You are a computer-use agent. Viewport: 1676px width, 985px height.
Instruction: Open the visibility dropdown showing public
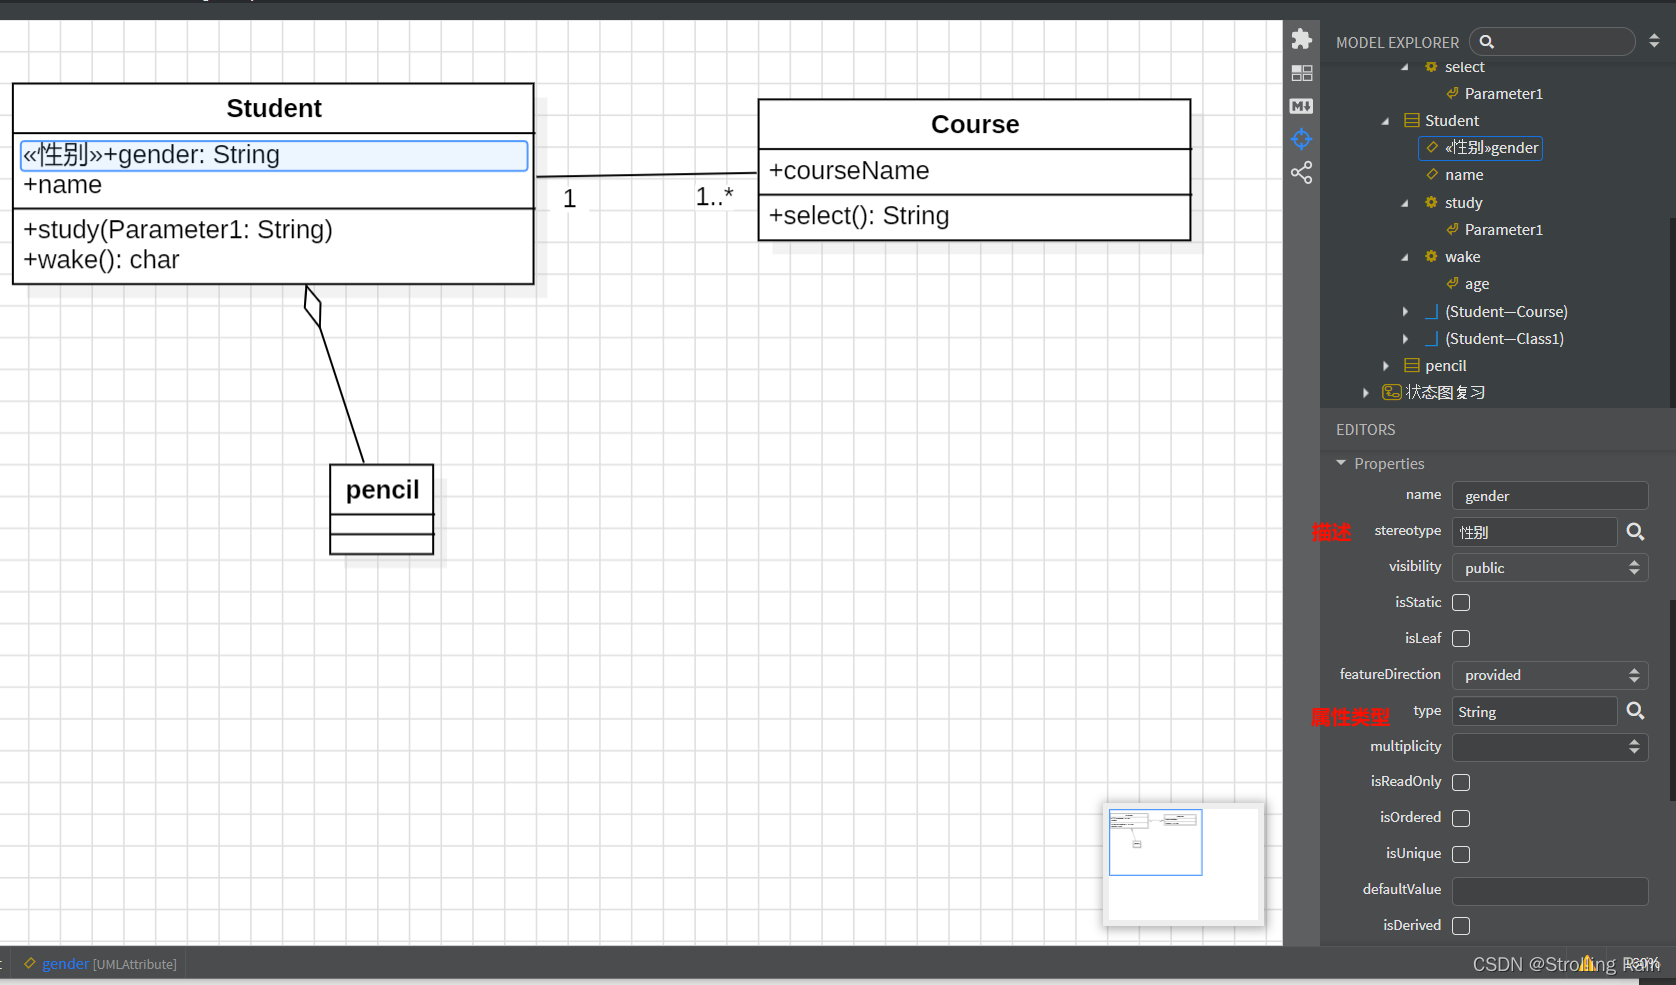coord(1550,568)
